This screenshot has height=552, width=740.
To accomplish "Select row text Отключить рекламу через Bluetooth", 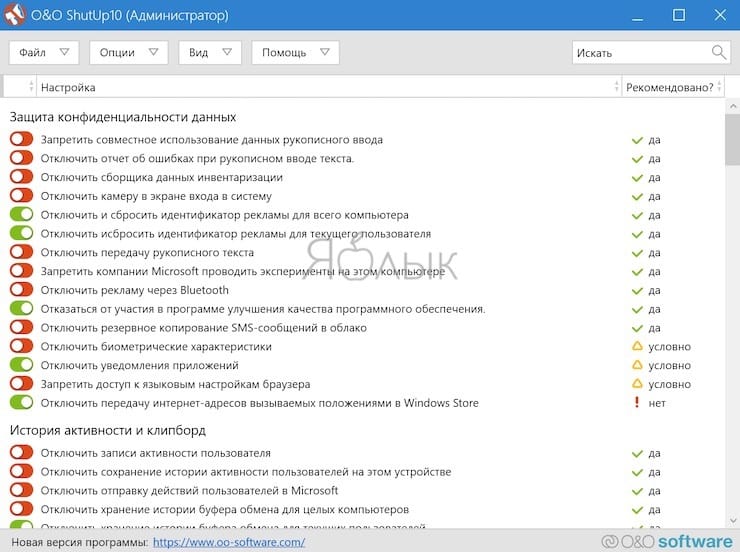I will coord(135,290).
